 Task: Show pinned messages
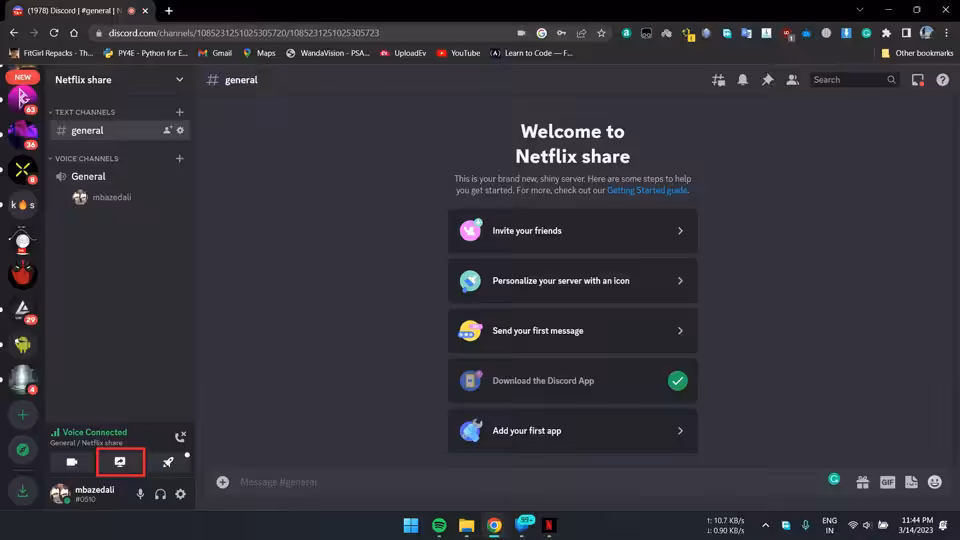coord(767,80)
